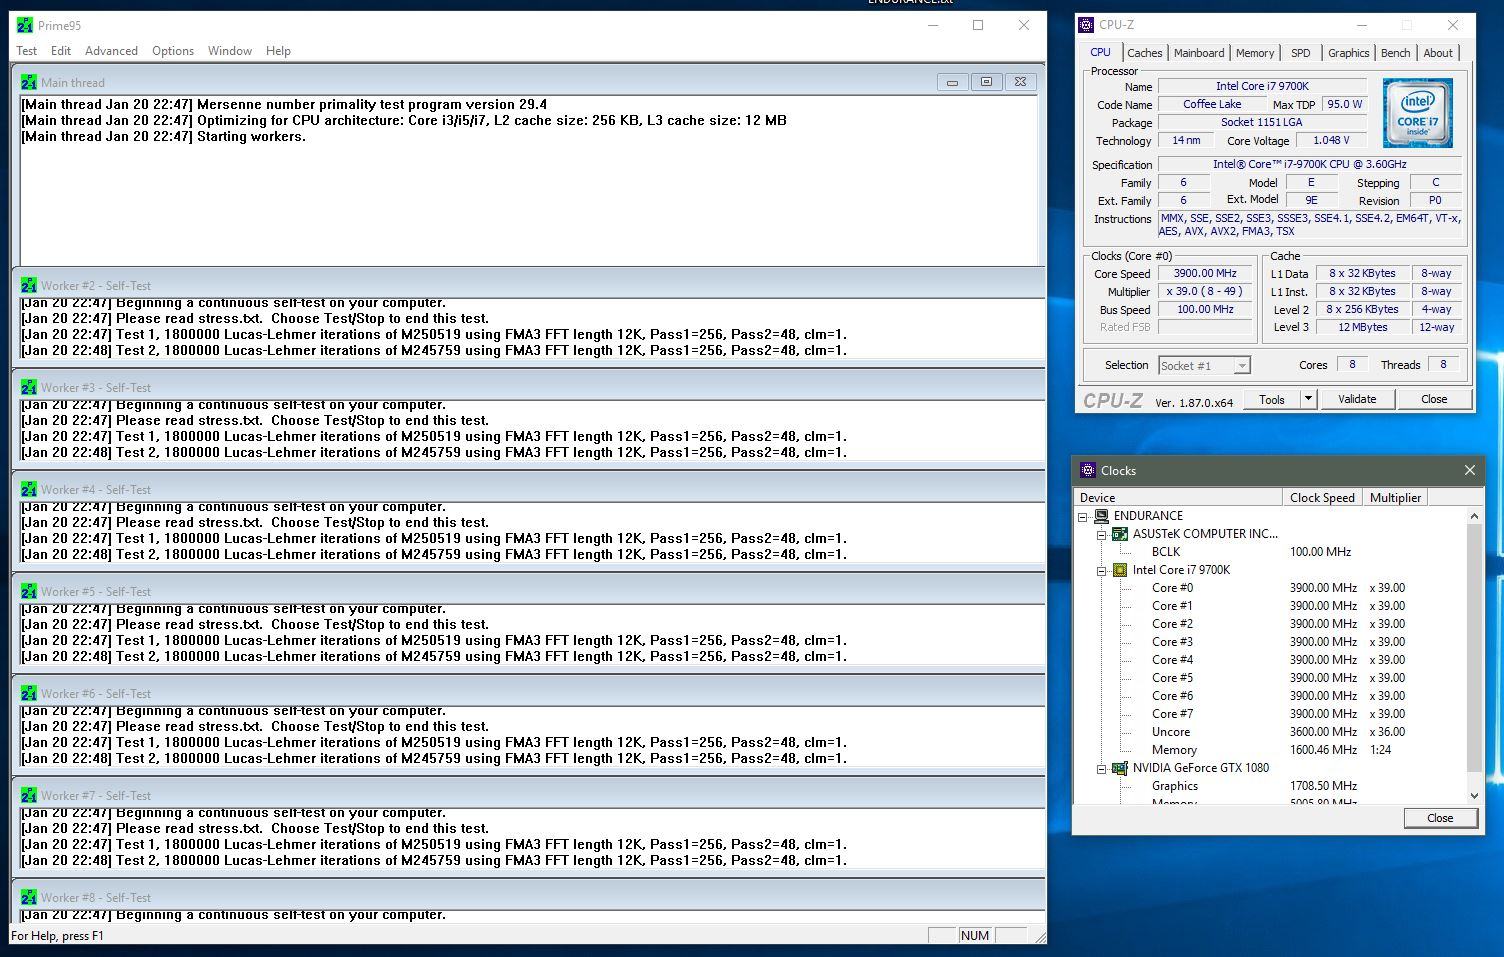The width and height of the screenshot is (1504, 957).
Task: Click the Specification field in CPU-Z
Action: click(x=1309, y=164)
